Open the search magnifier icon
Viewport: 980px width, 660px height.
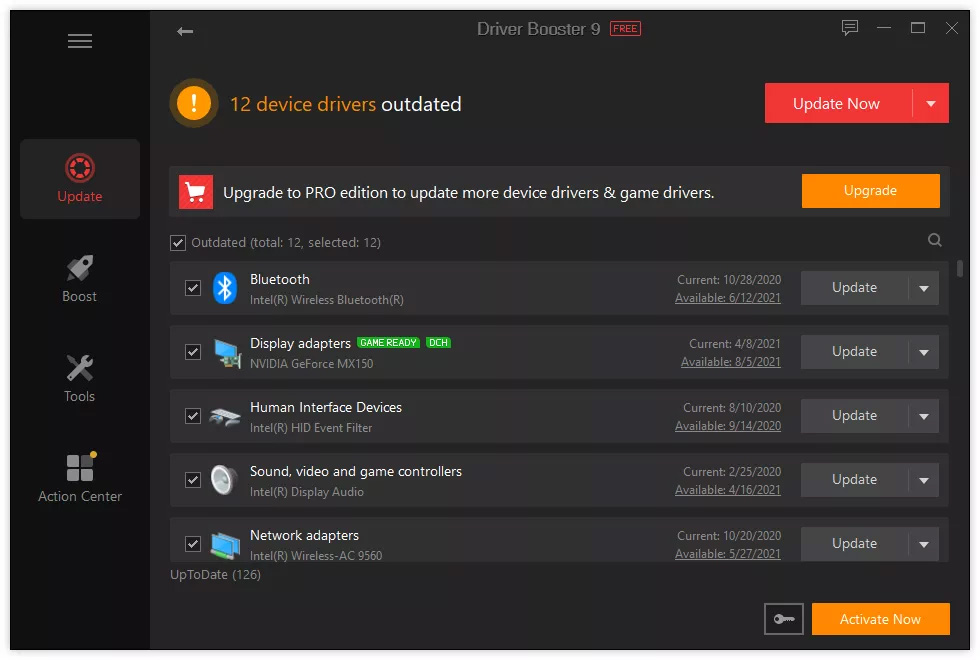[x=934, y=240]
